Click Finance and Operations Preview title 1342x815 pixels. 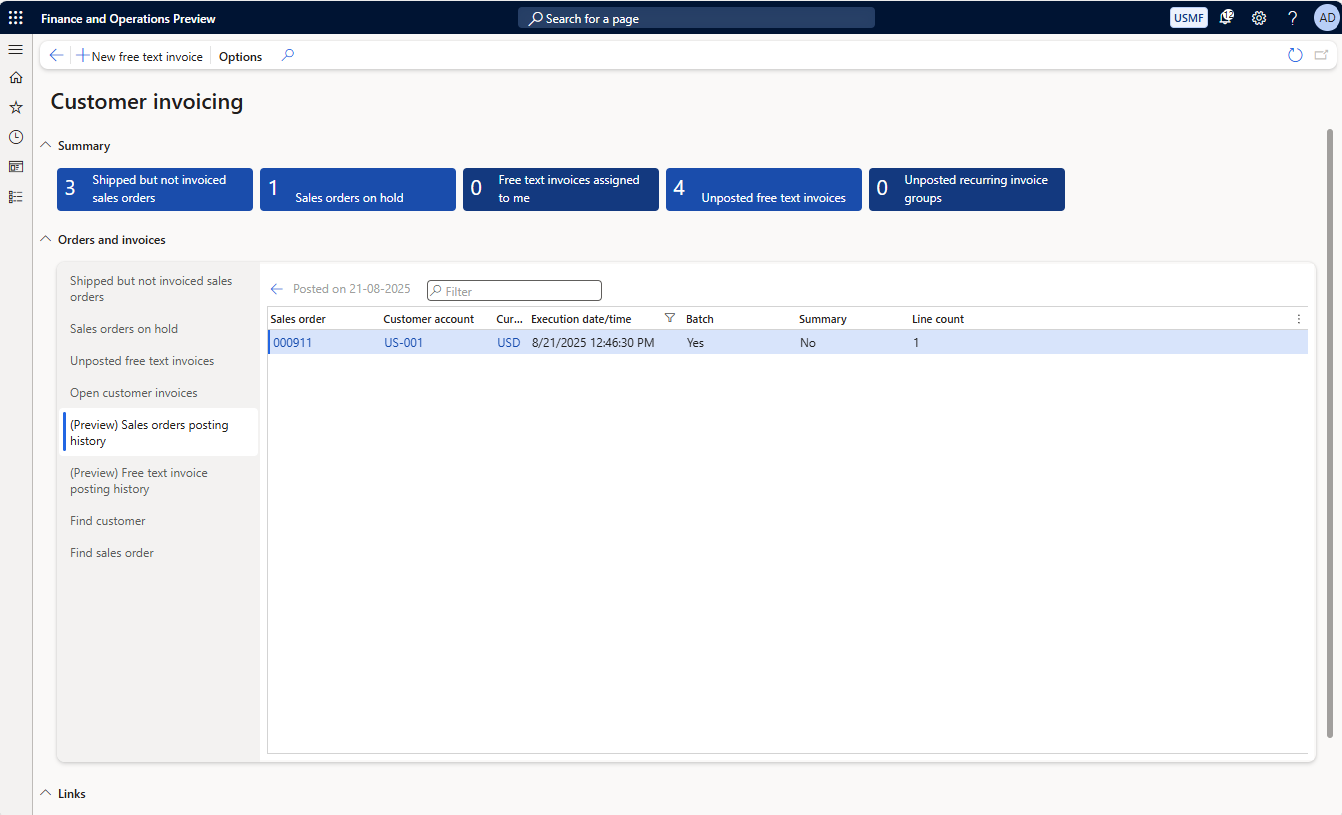(128, 18)
